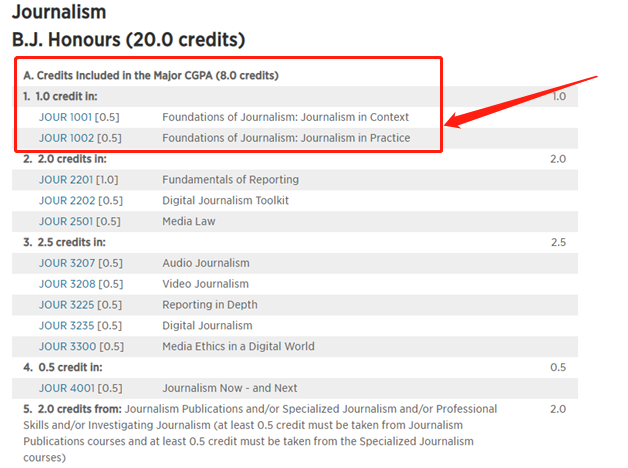Screen dimensions: 628x468
Task: Click the "Journalism" page heading
Action: [58, 13]
